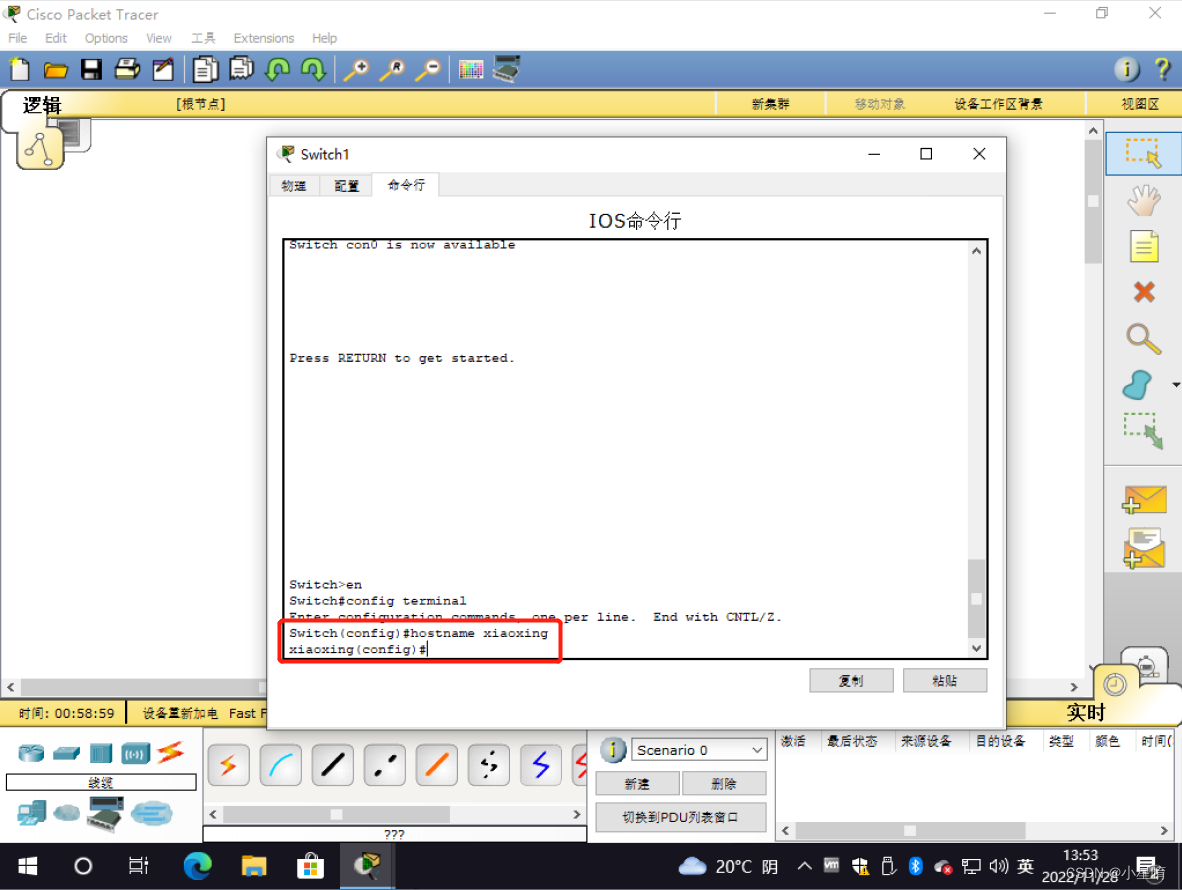This screenshot has height=890, width=1182.
Task: Choose the Place Note tool
Action: [1144, 246]
